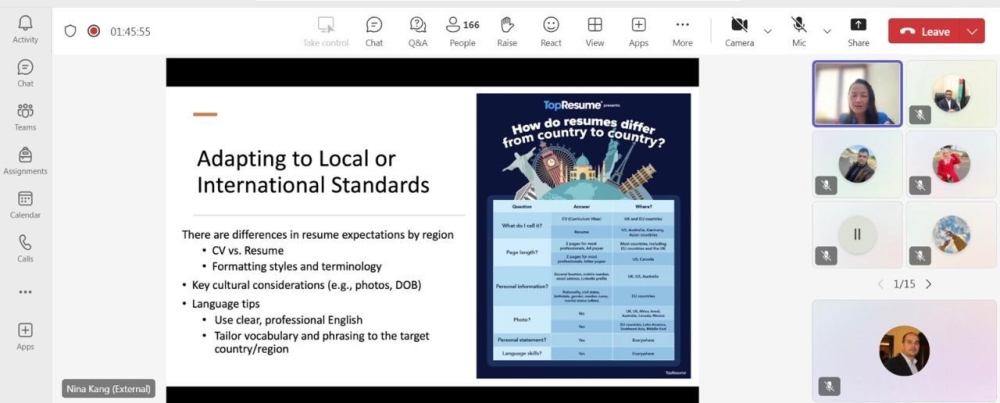Click the recording indicator icon

click(x=94, y=31)
